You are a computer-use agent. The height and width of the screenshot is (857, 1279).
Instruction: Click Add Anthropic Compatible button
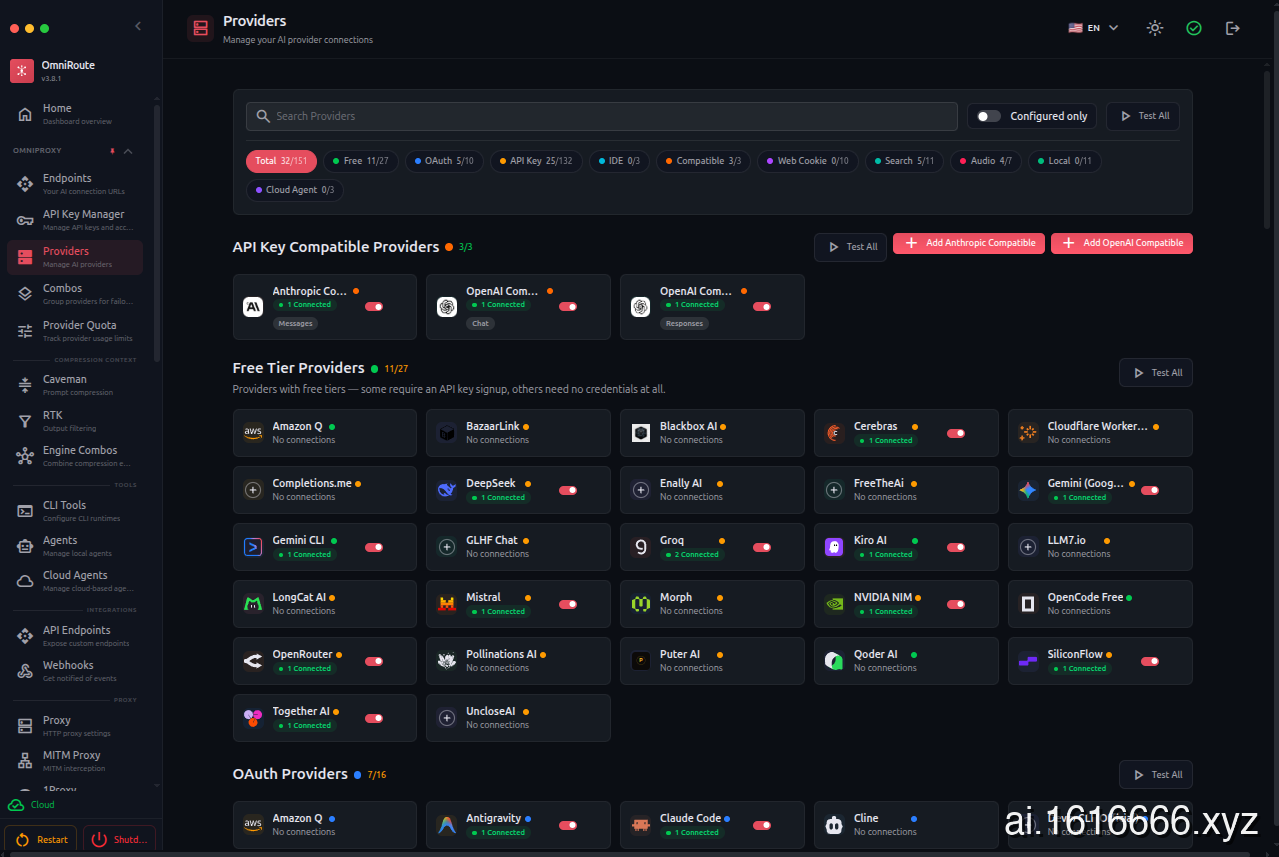coord(969,243)
